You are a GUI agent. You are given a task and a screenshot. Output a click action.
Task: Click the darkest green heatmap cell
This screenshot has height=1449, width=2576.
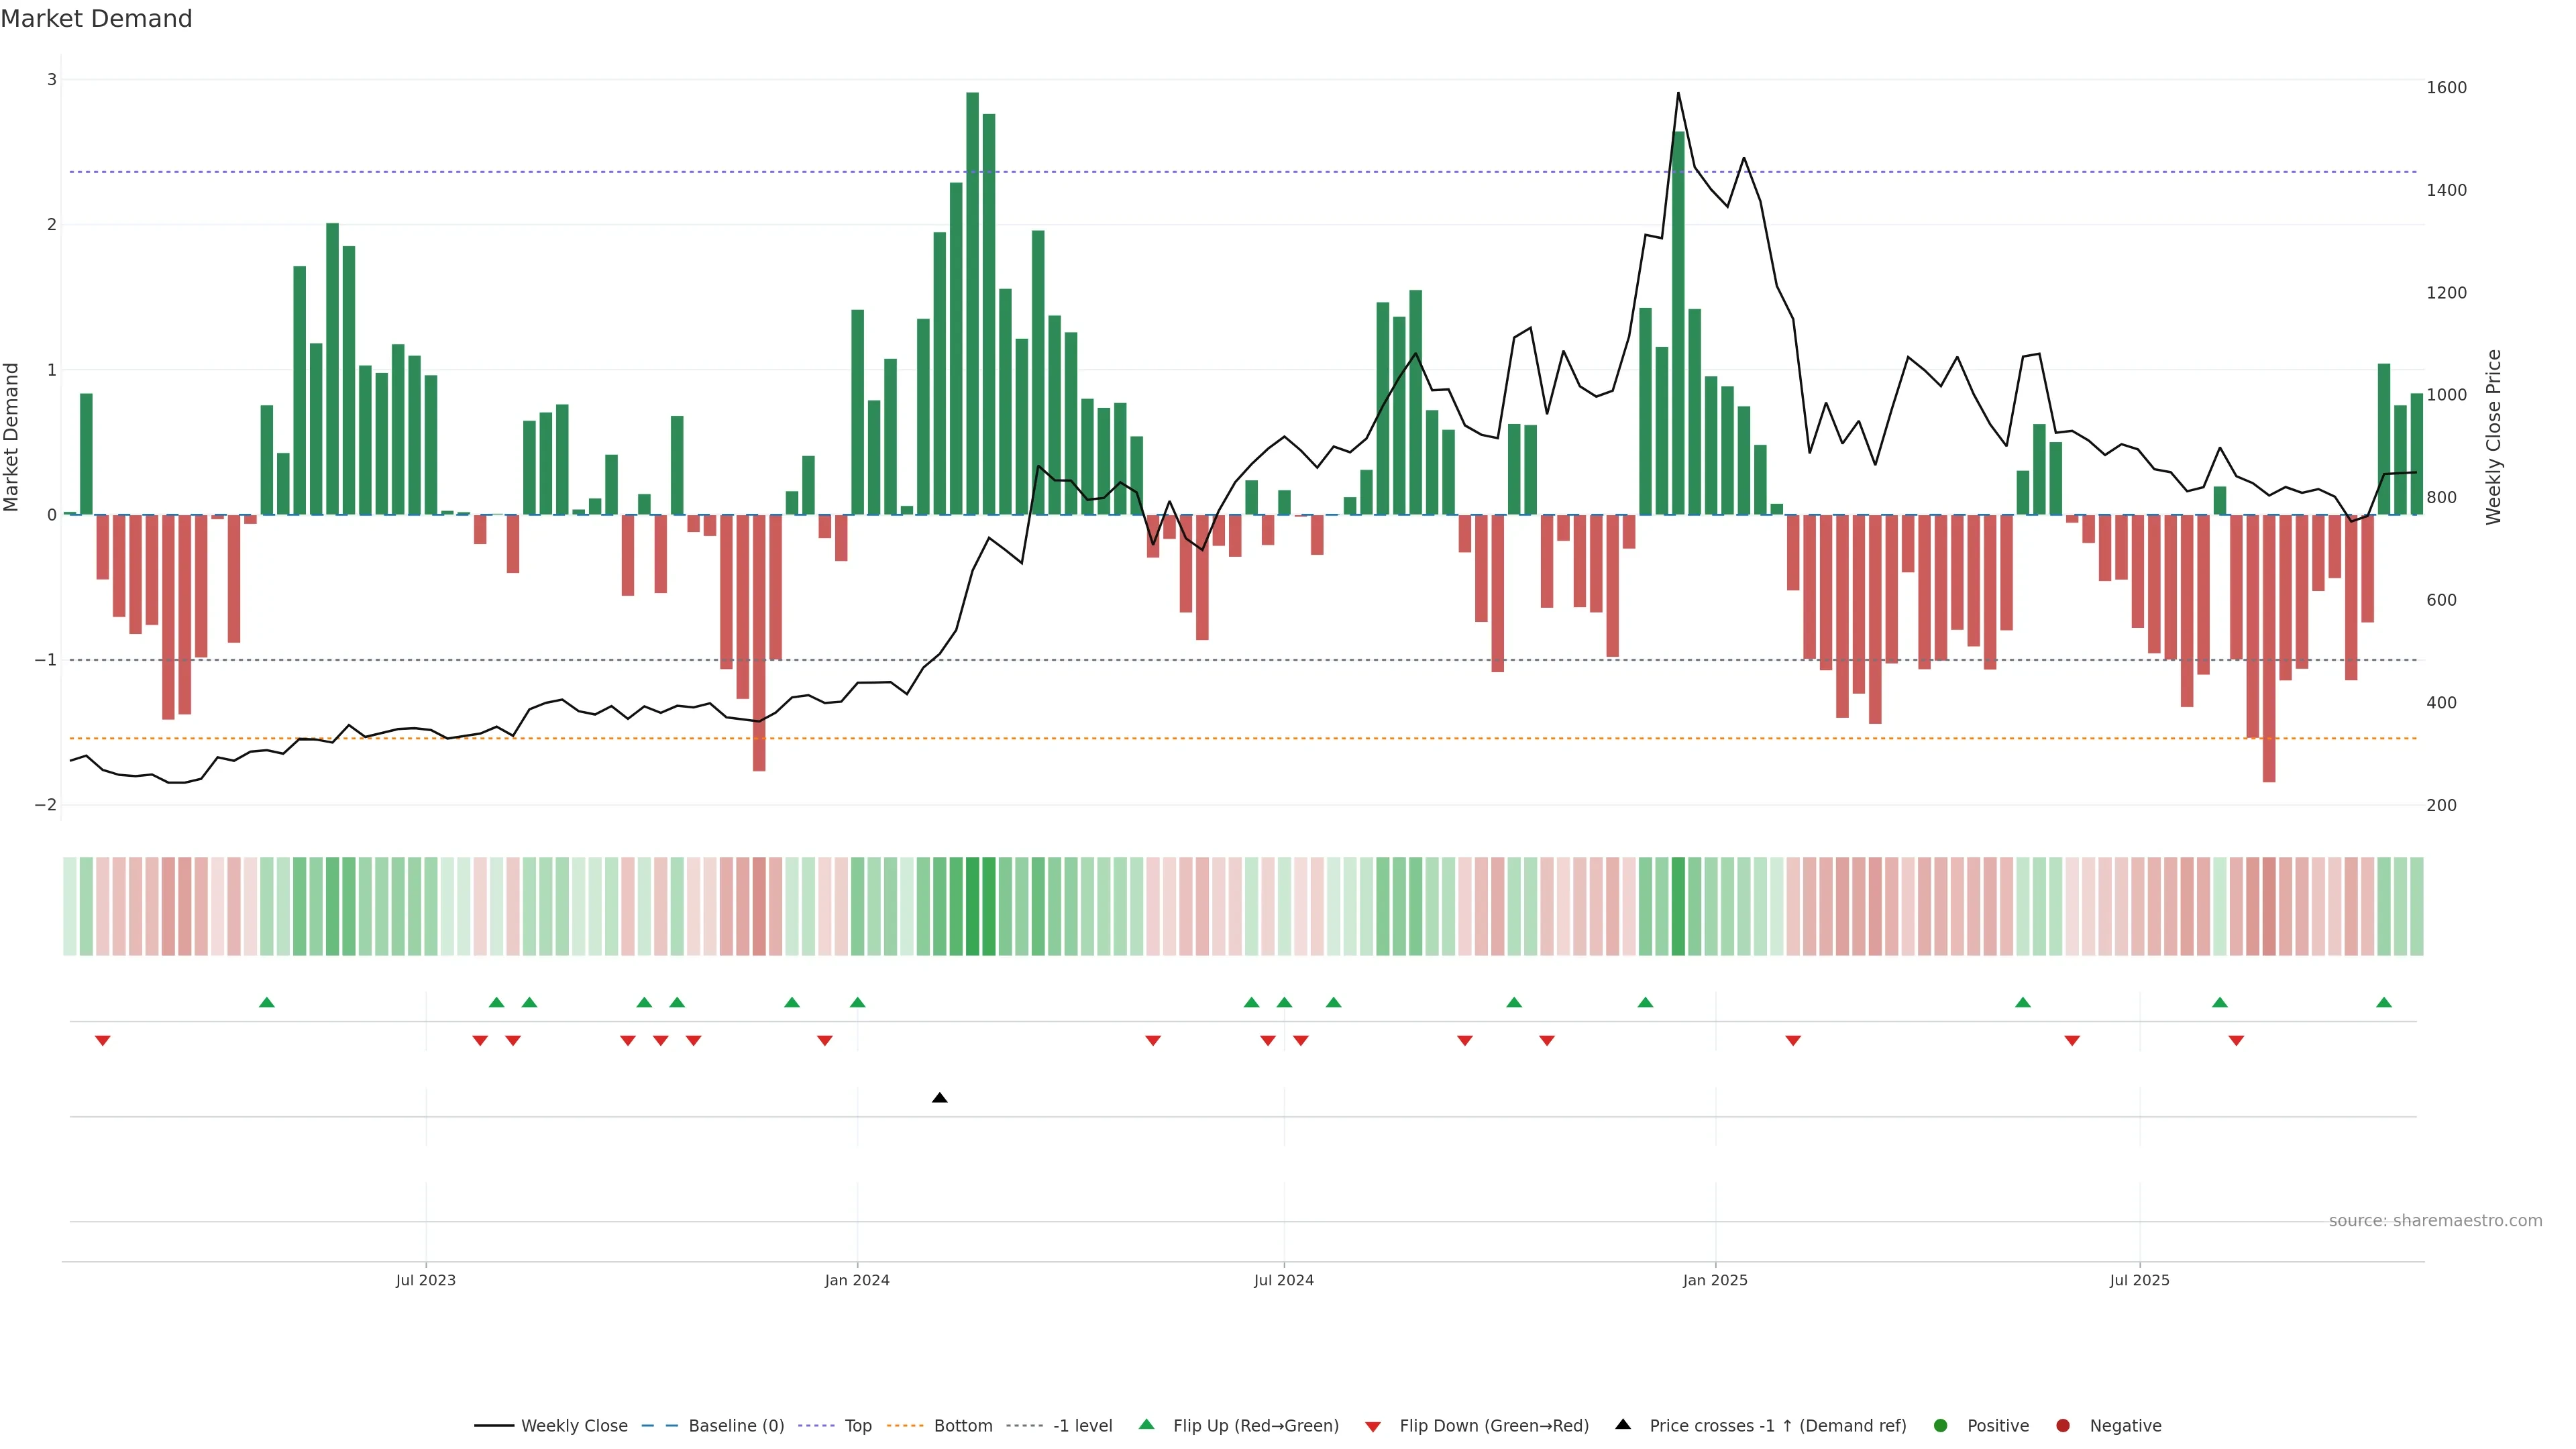click(972, 906)
